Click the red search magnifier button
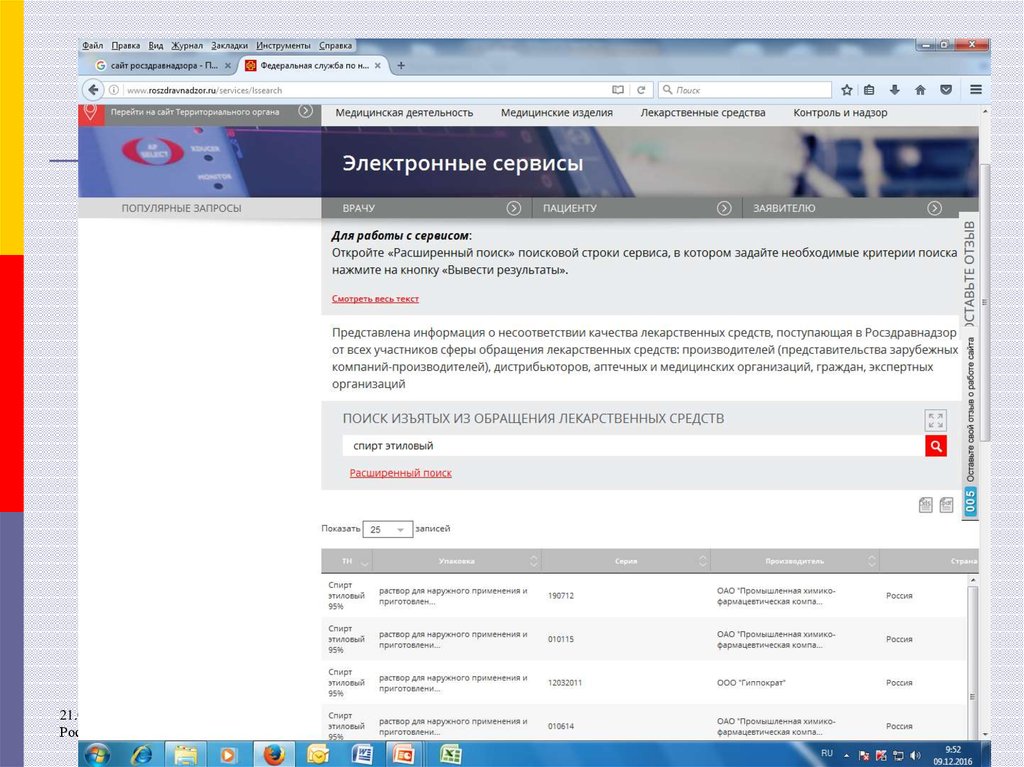The height and width of the screenshot is (767, 1024). tap(935, 446)
